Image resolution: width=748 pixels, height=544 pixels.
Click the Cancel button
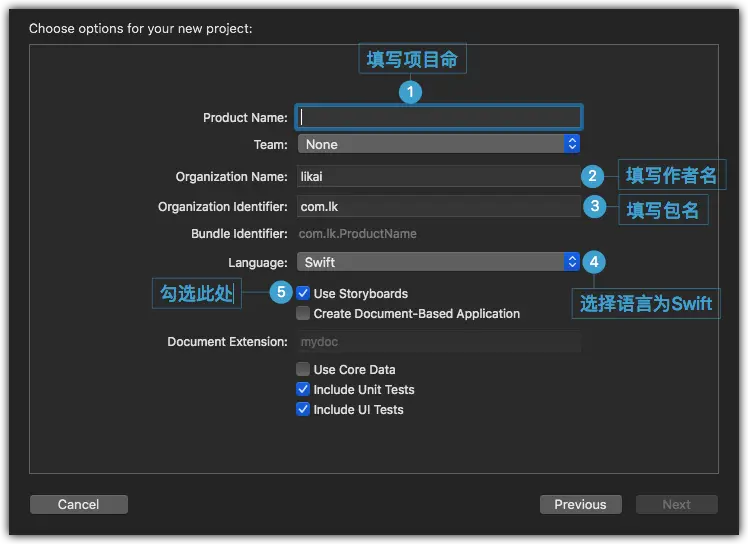[x=79, y=504]
